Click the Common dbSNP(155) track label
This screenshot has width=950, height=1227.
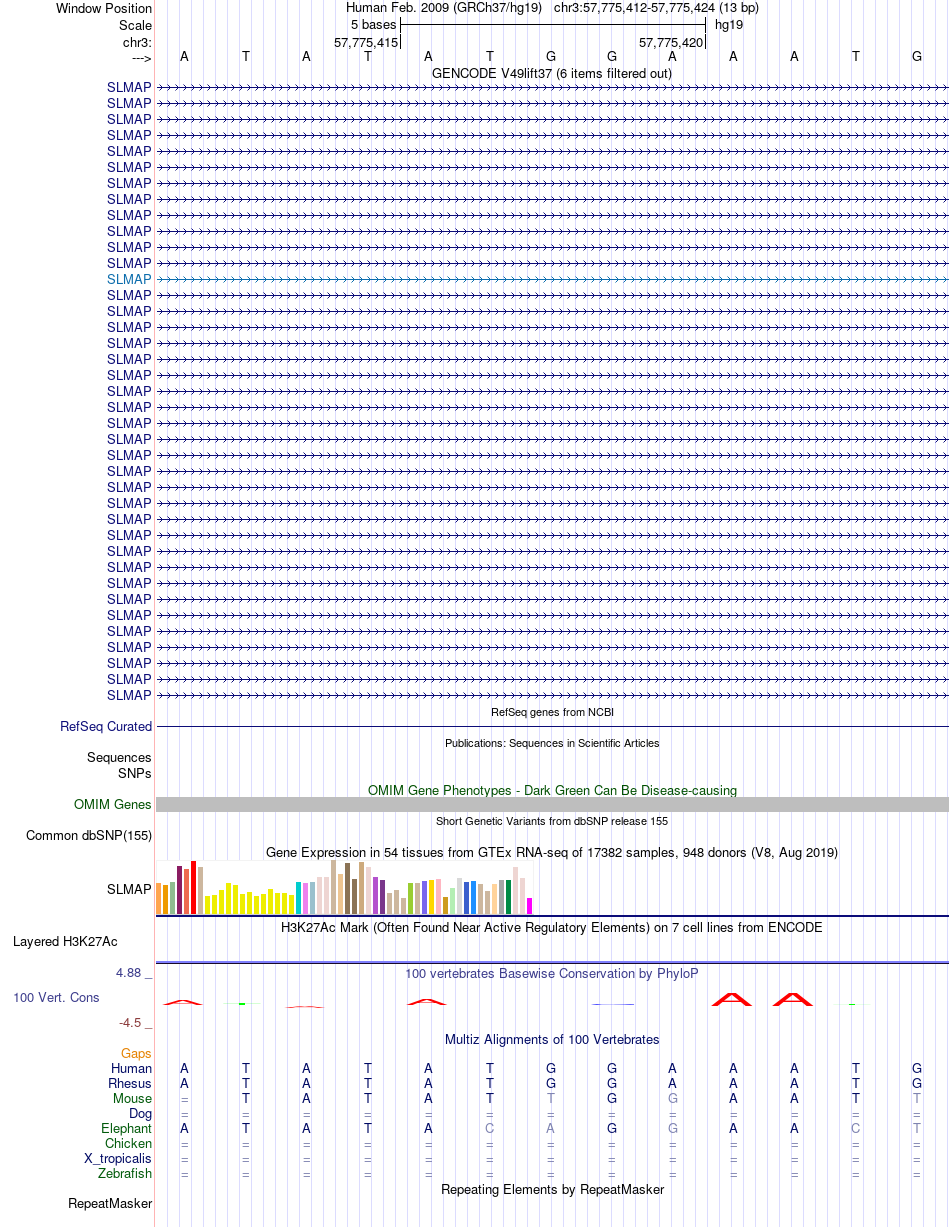tap(89, 835)
